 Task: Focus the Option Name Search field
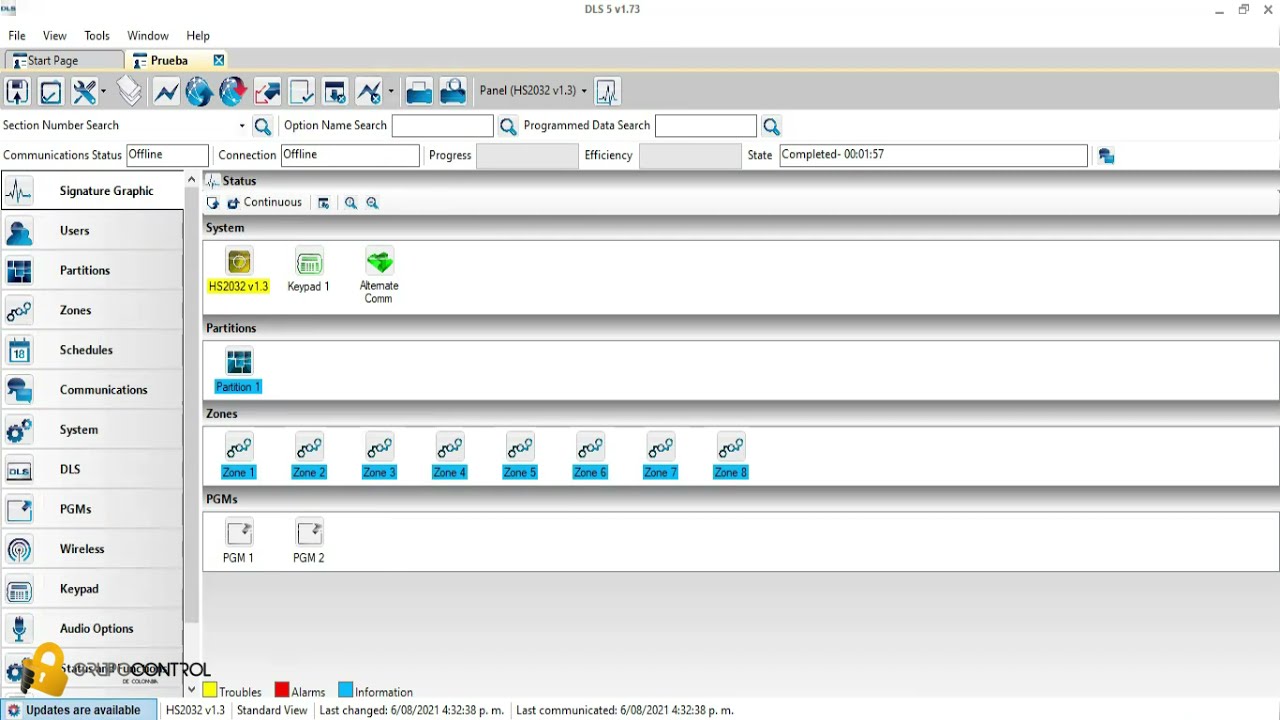tap(443, 126)
